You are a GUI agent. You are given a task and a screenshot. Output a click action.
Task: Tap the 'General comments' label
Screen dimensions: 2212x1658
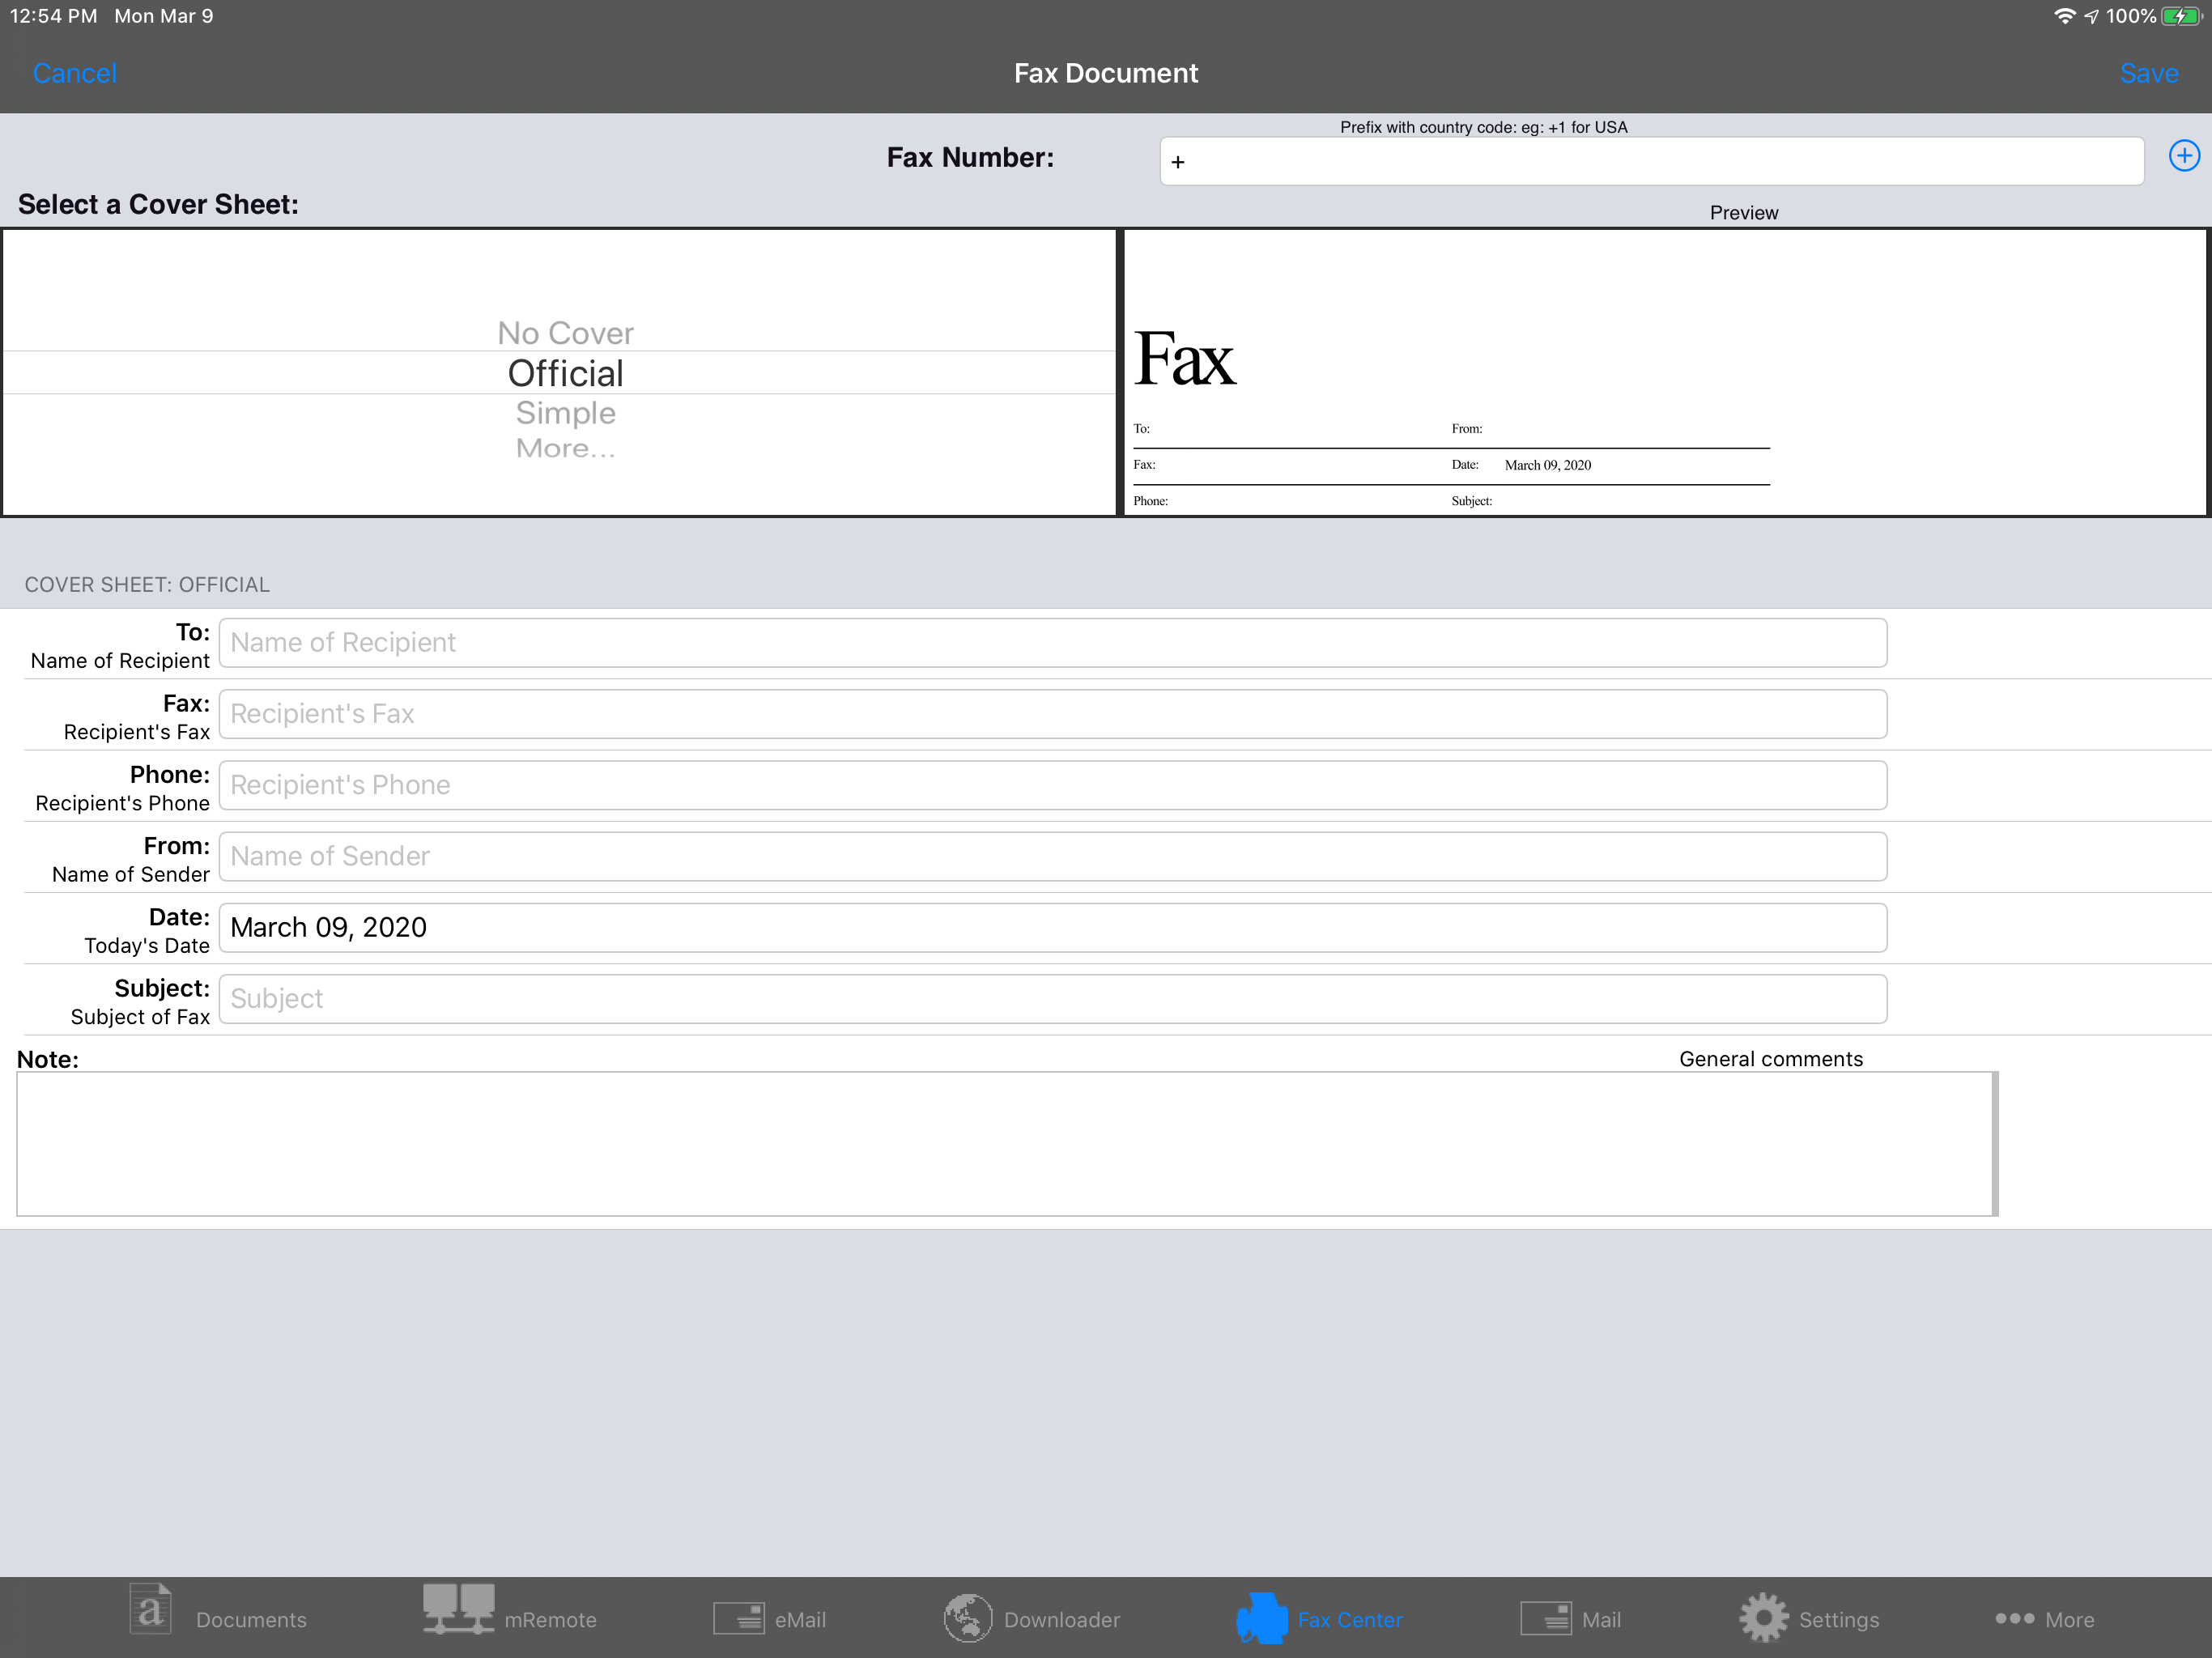tap(1770, 1058)
